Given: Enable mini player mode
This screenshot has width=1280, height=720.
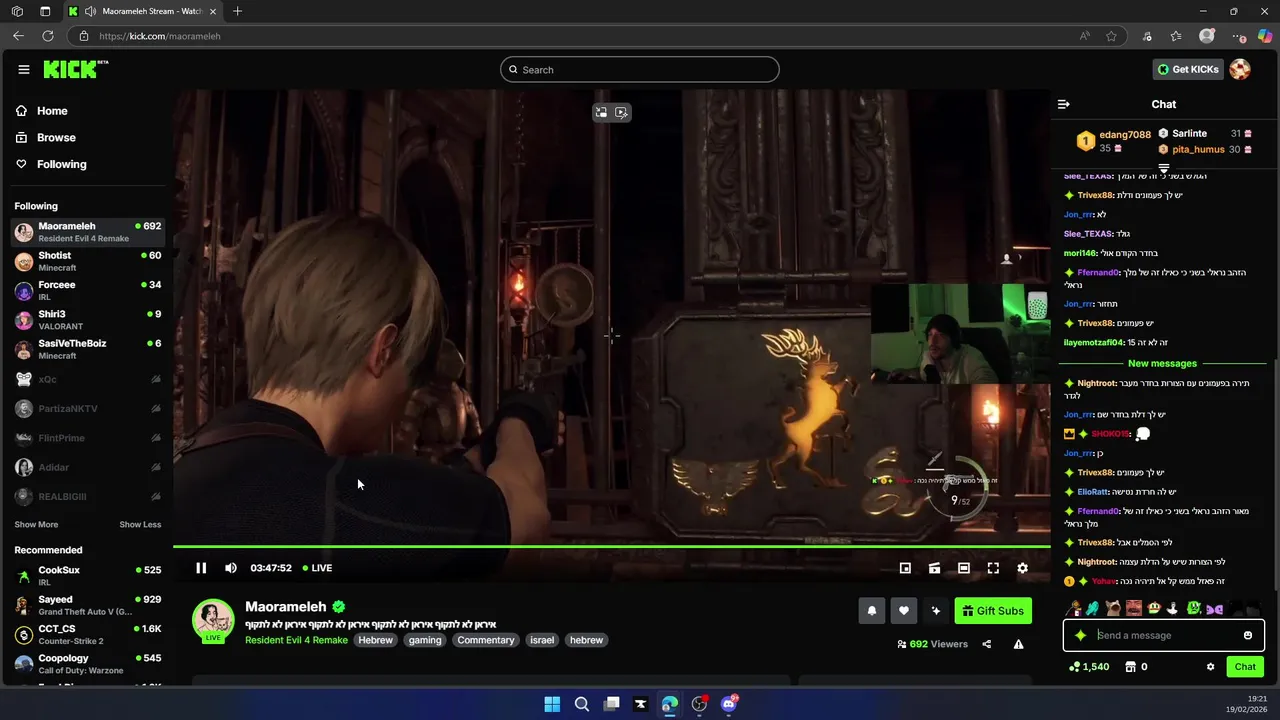Looking at the screenshot, I should (x=905, y=568).
